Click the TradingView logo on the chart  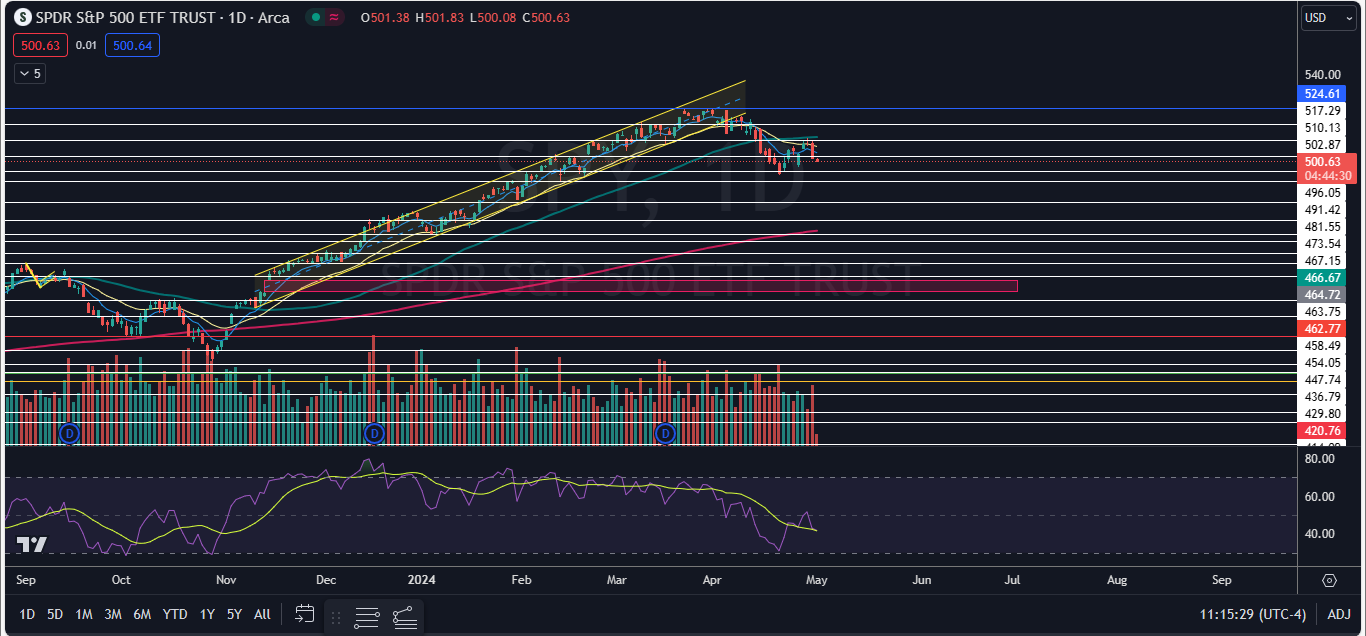(x=31, y=545)
